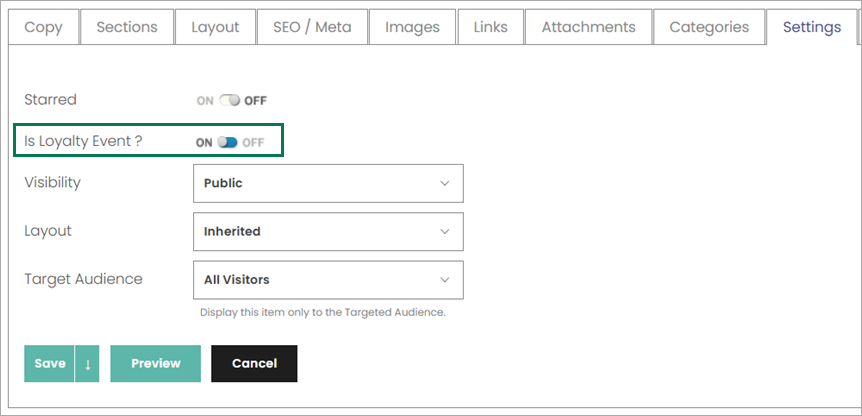
Task: Open the Sections tab
Action: click(127, 27)
